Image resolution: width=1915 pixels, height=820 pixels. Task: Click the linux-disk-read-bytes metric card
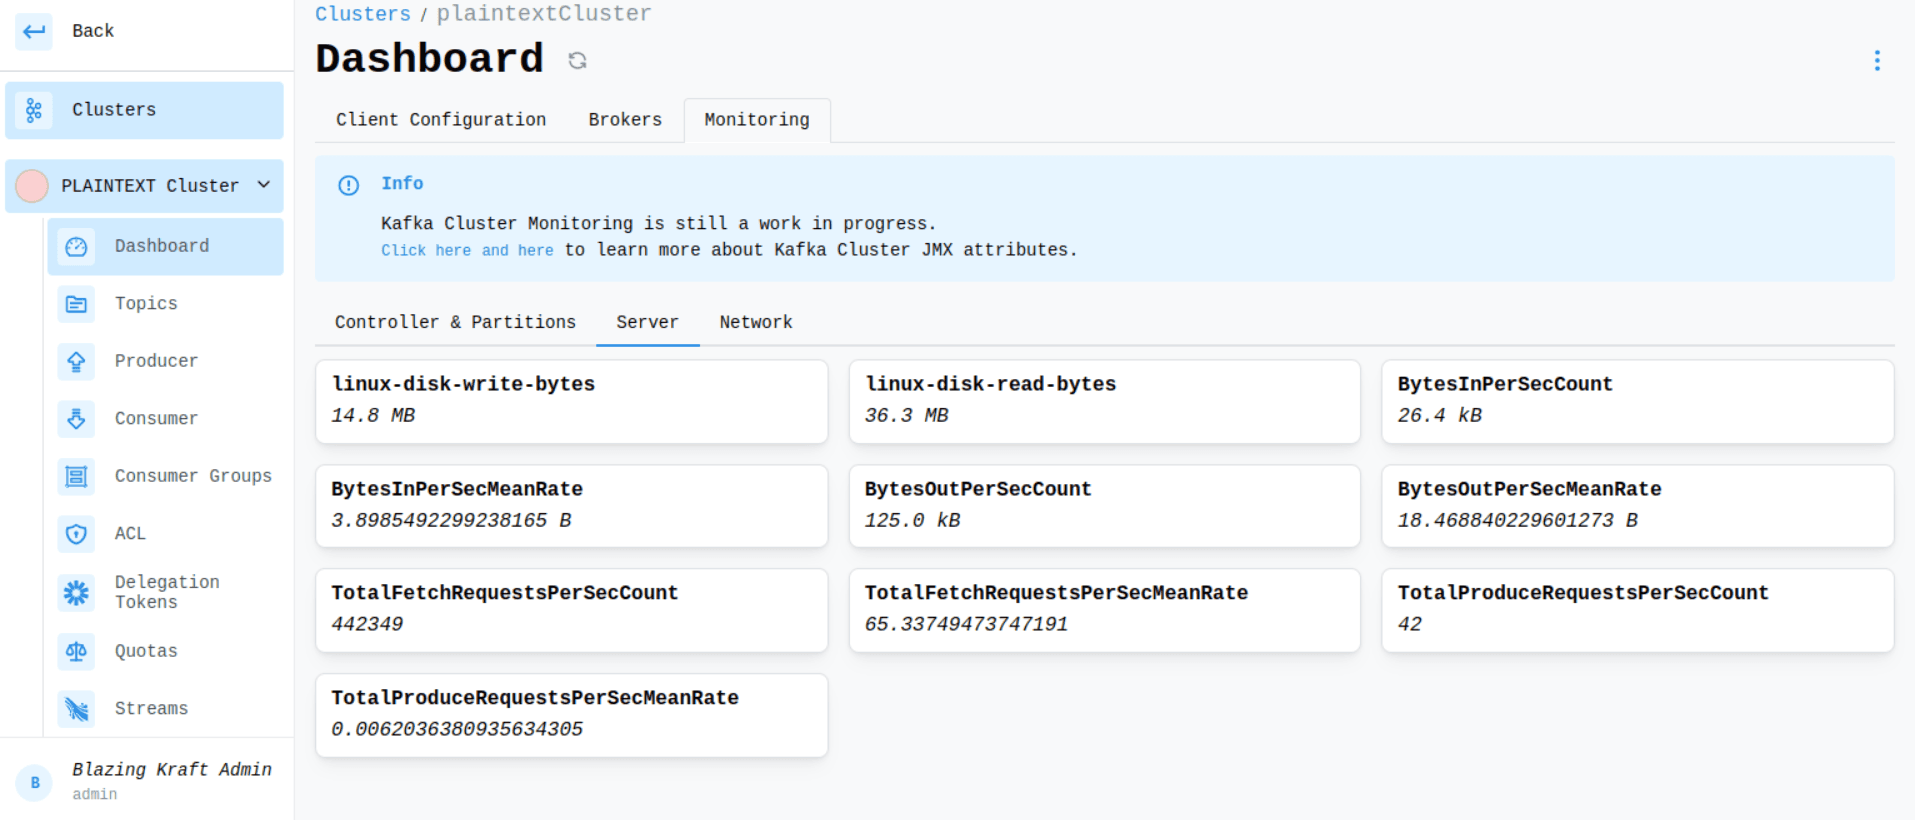point(1105,401)
